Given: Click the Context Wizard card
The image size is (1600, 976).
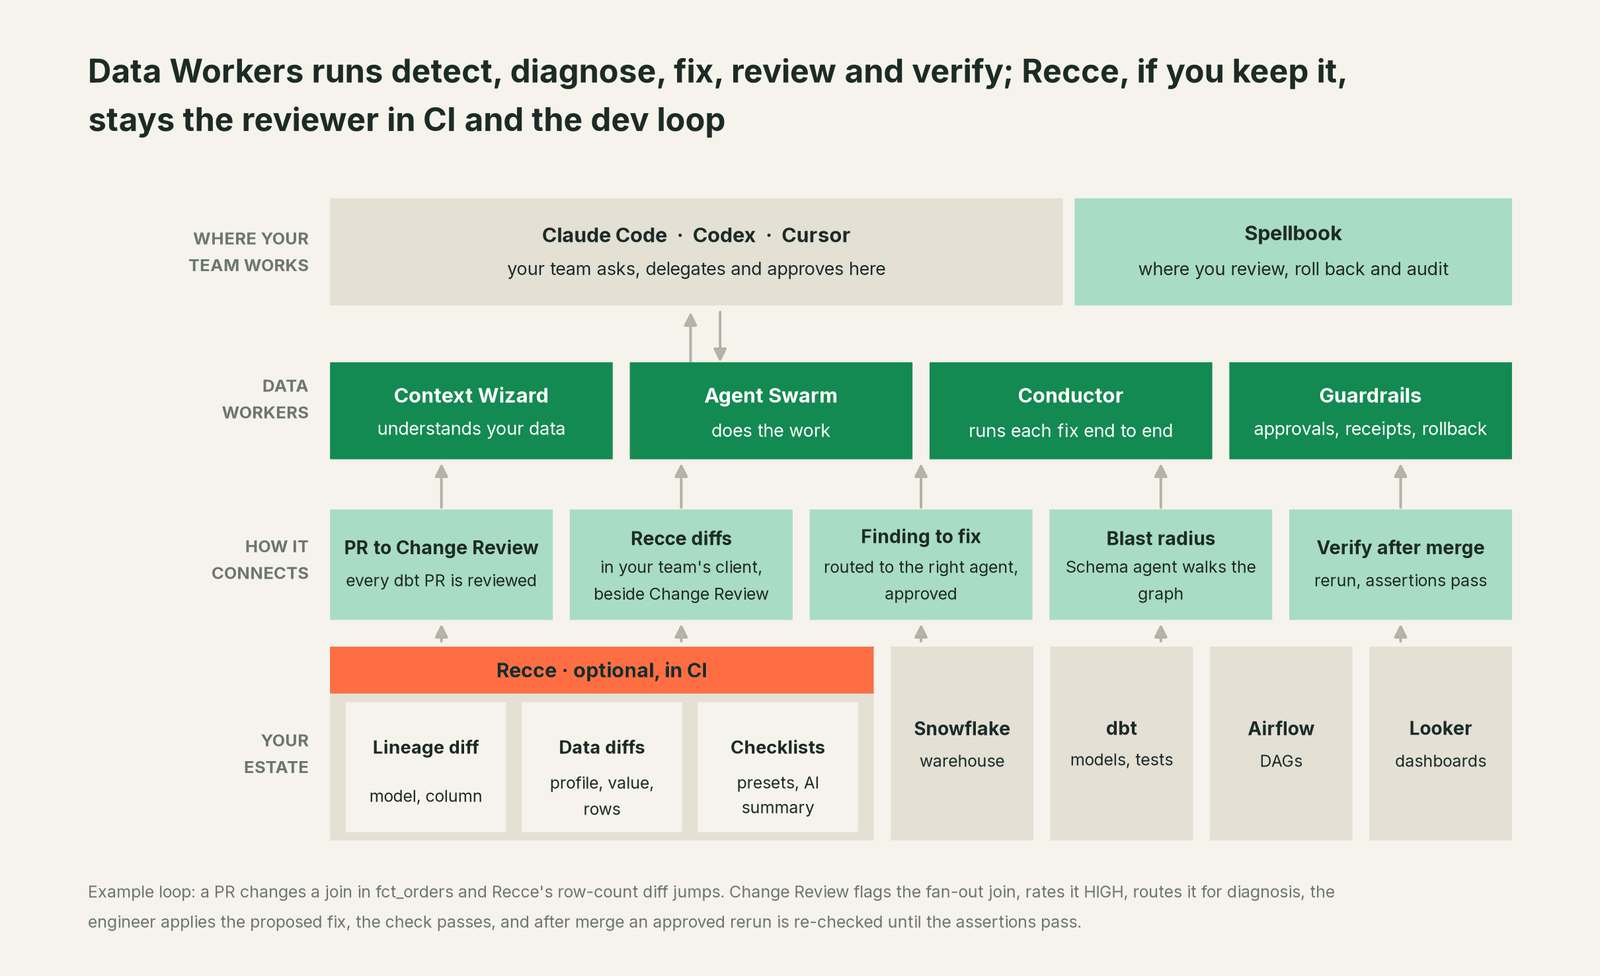Looking at the screenshot, I should (471, 411).
